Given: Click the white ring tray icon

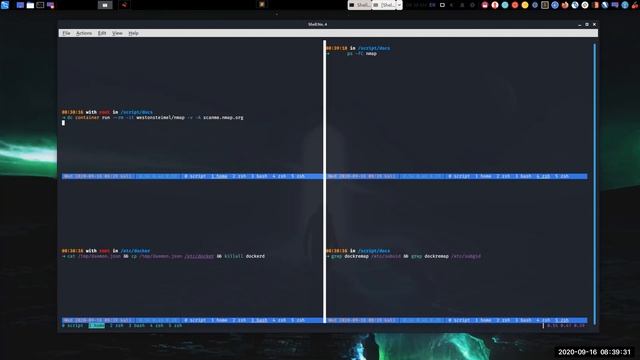Looking at the screenshot, I should click(585, 5).
